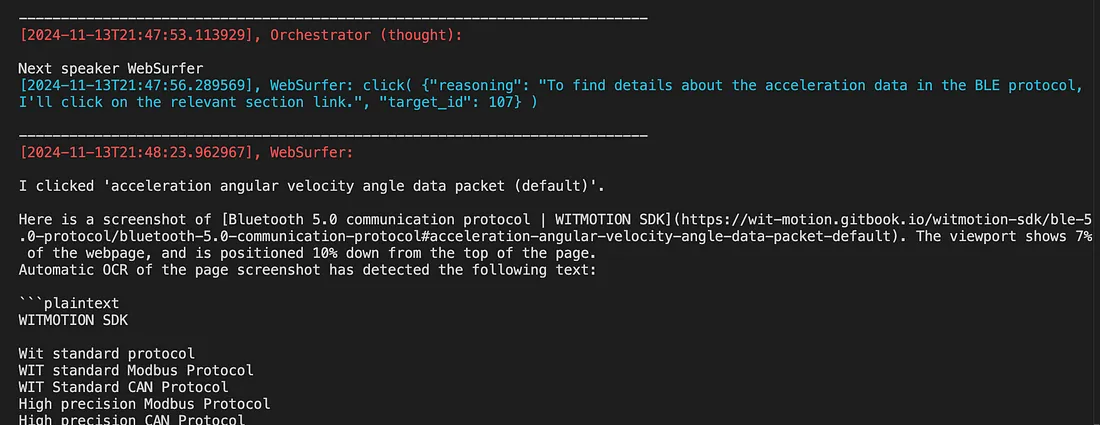Click the 'WITMOTION SDK' line below plaintext

click(x=74, y=321)
